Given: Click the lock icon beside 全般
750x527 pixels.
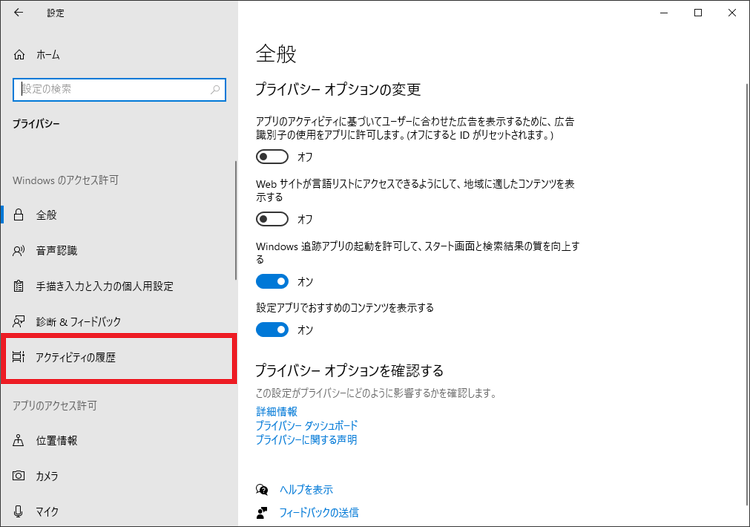Looking at the screenshot, I should coord(19,215).
